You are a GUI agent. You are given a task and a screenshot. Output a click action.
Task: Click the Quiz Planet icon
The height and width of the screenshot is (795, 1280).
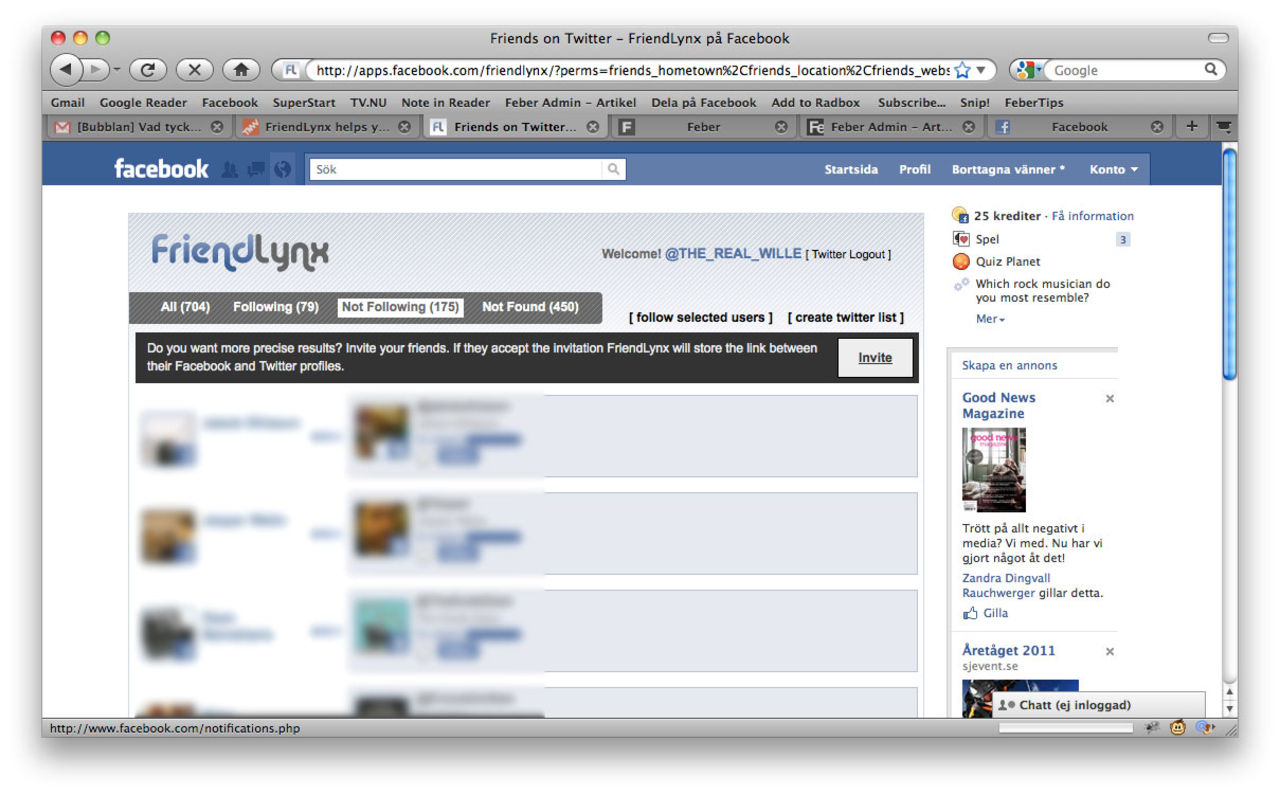pos(961,262)
